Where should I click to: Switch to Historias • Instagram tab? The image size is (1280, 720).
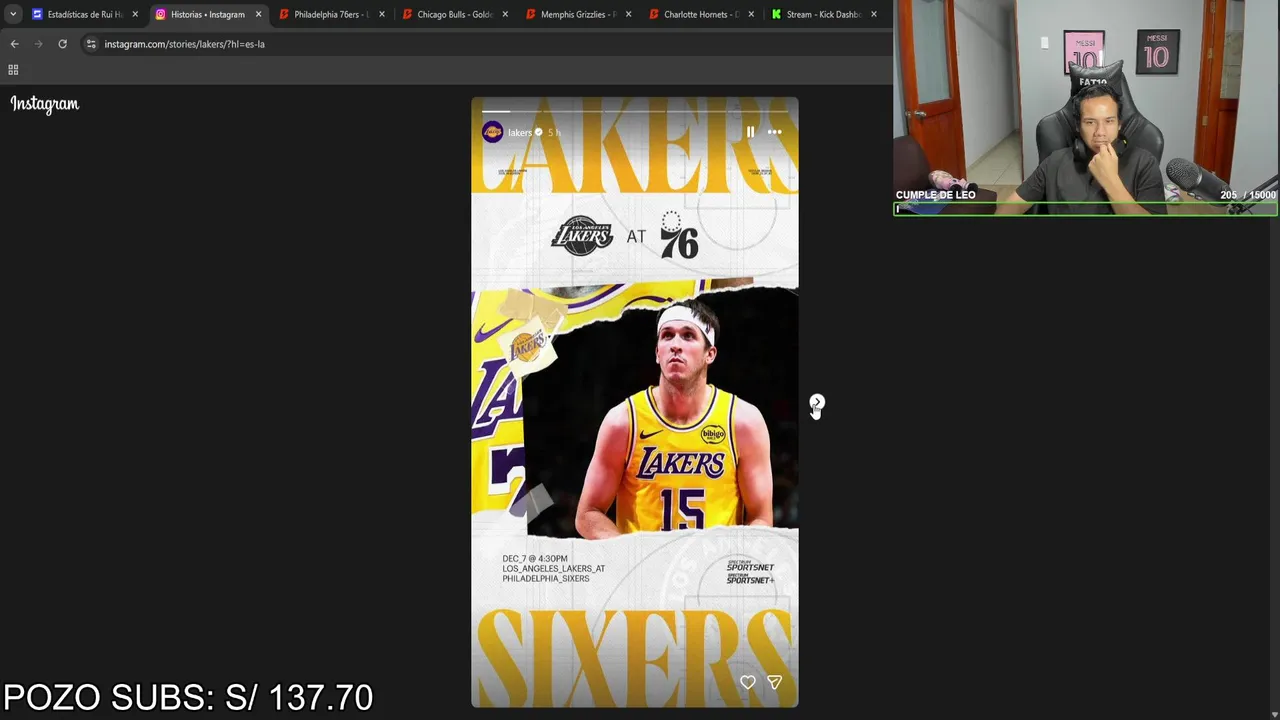click(x=207, y=14)
